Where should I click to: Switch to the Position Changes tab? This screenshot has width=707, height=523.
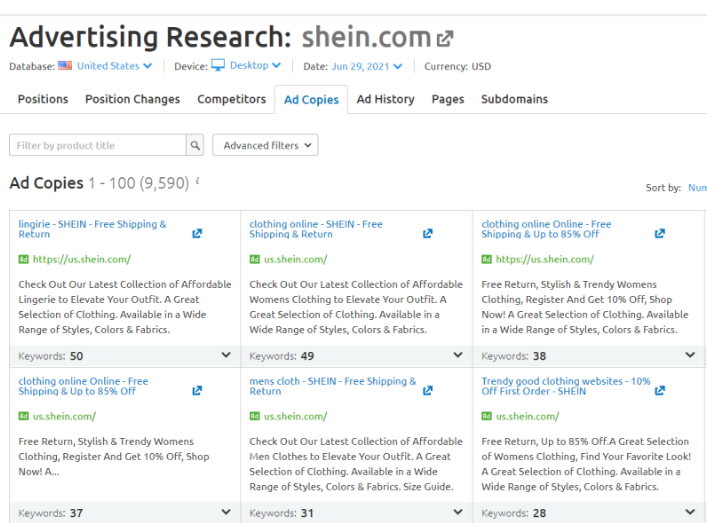click(x=133, y=99)
